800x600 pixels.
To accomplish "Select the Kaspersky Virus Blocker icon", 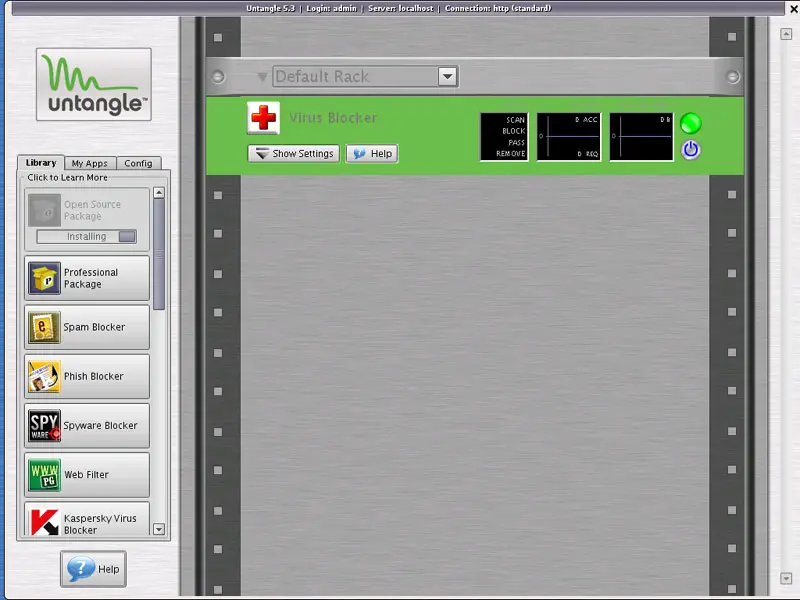I will pos(44,521).
